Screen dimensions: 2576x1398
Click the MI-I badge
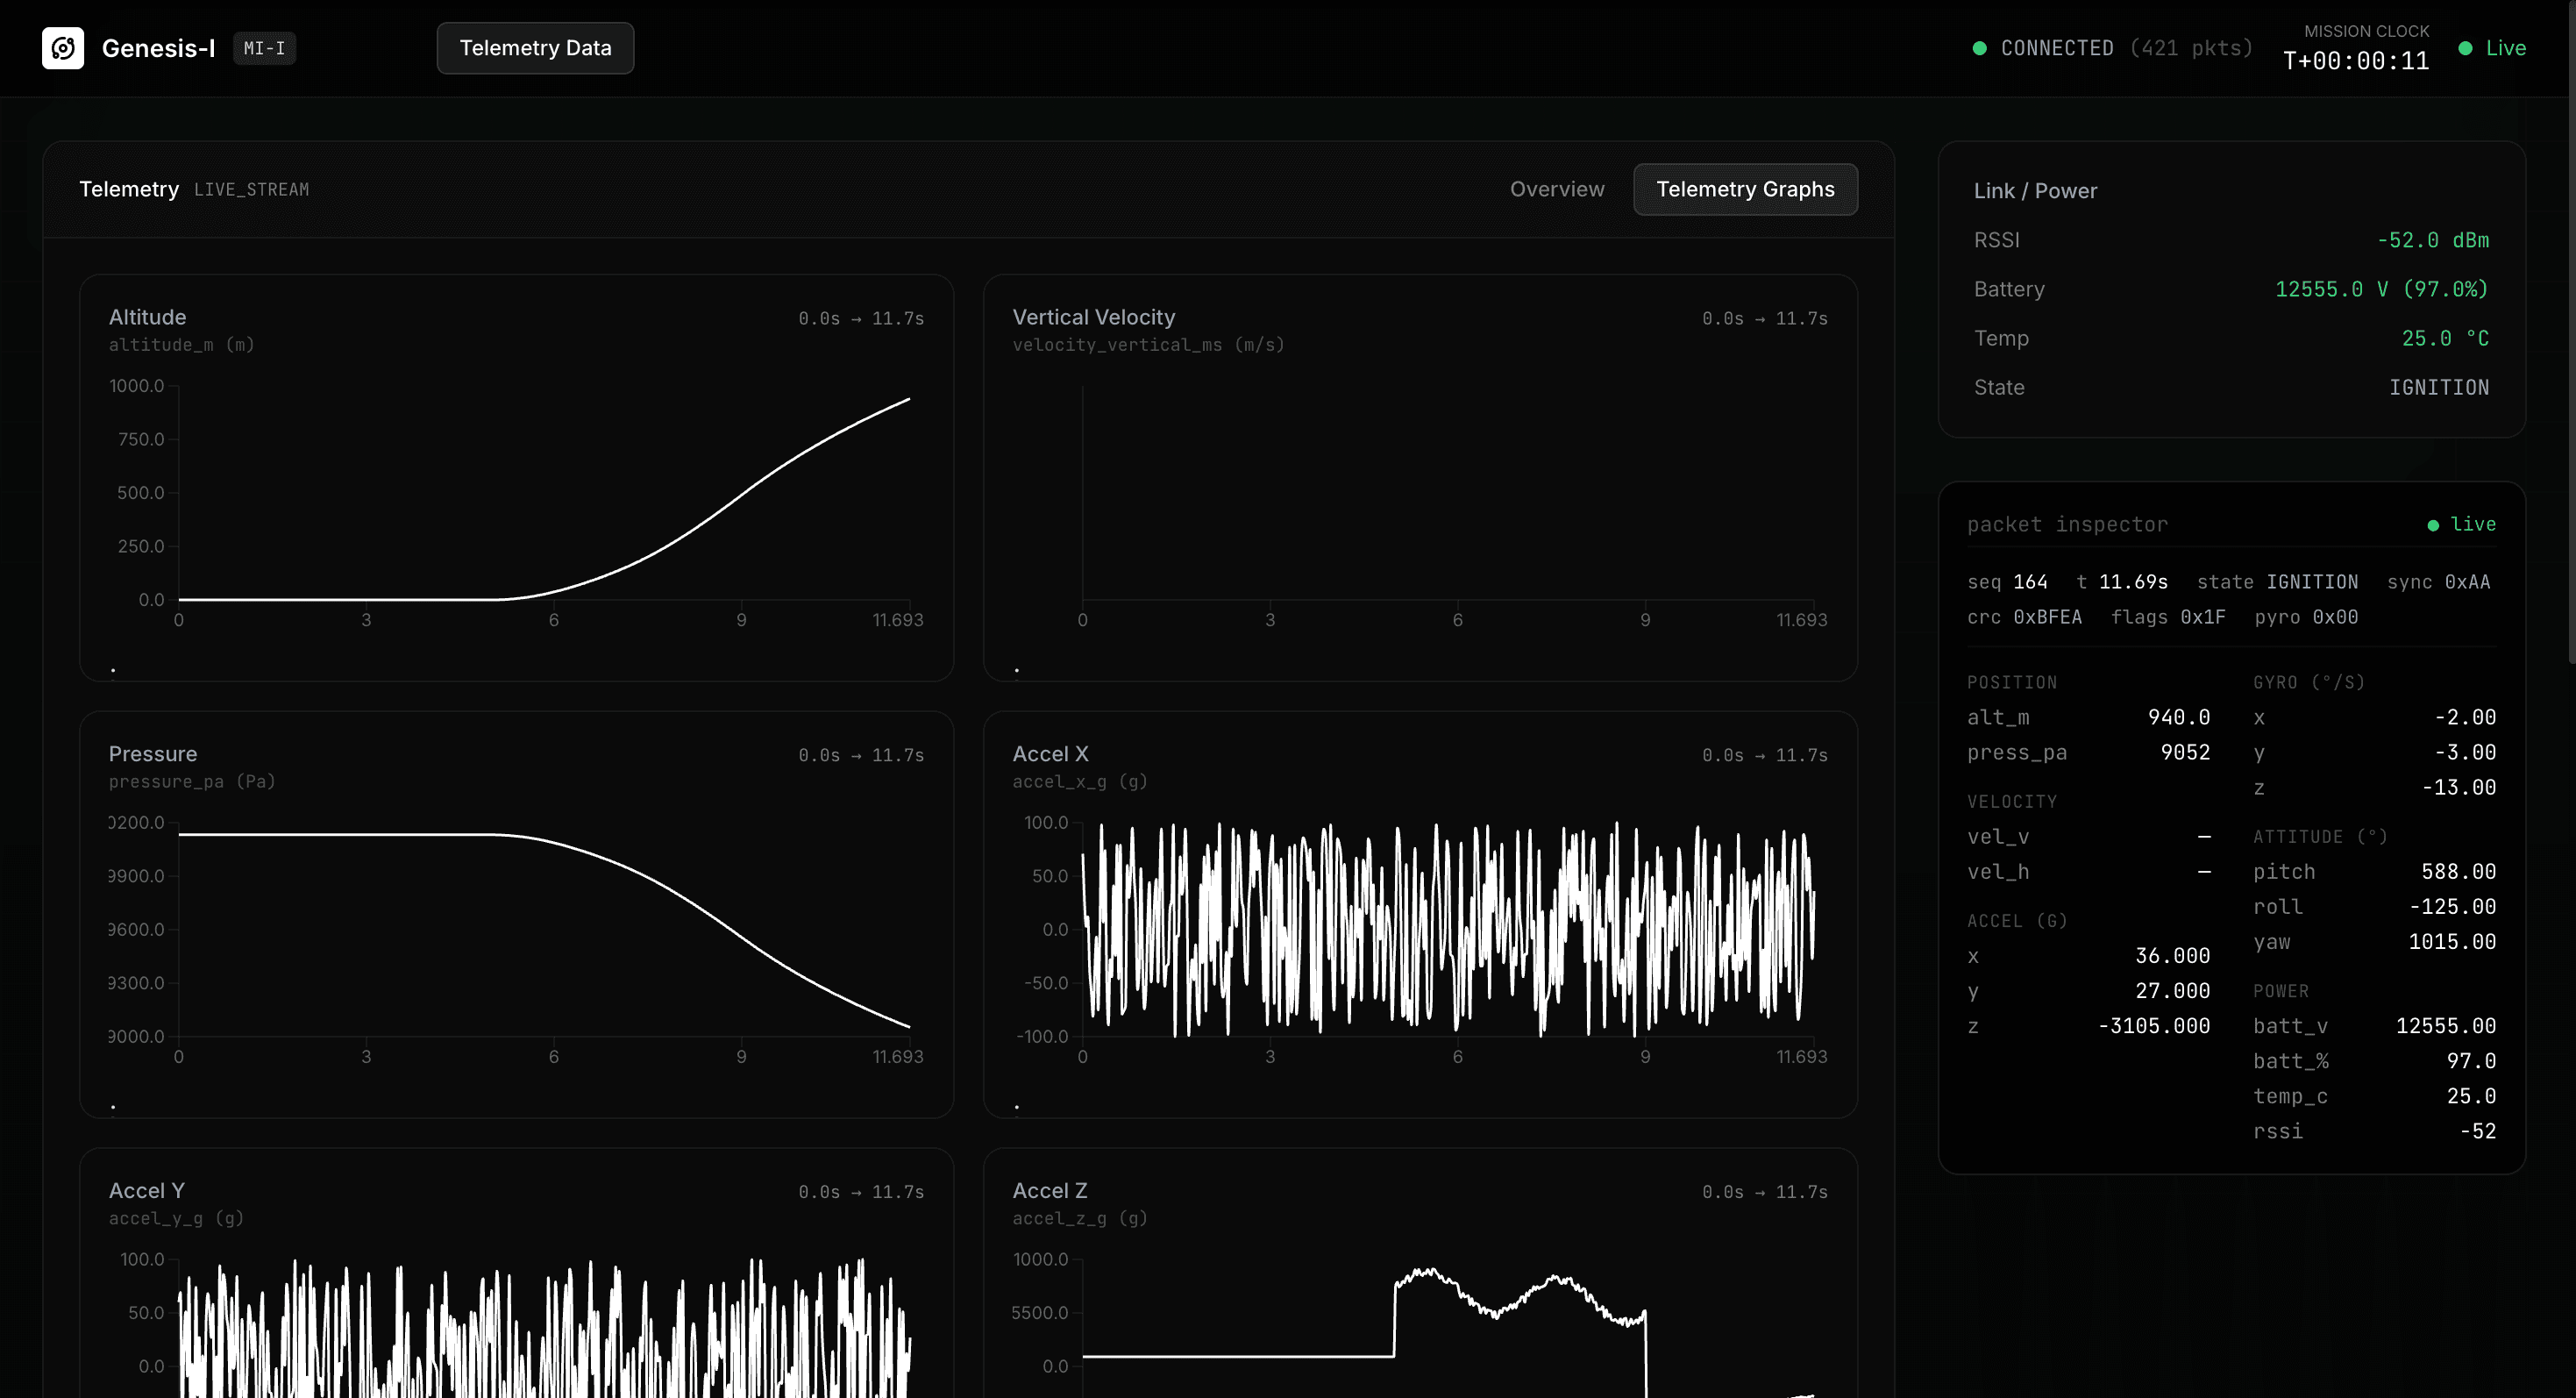pos(264,48)
